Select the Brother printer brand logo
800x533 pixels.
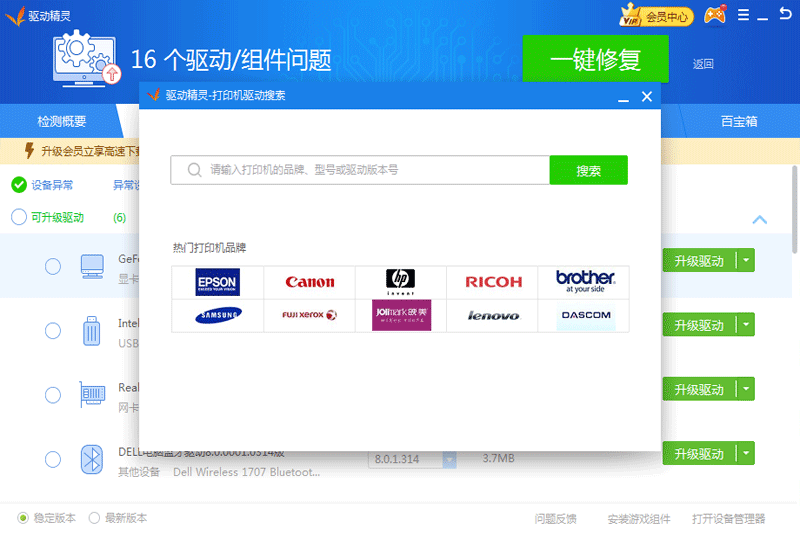(585, 281)
